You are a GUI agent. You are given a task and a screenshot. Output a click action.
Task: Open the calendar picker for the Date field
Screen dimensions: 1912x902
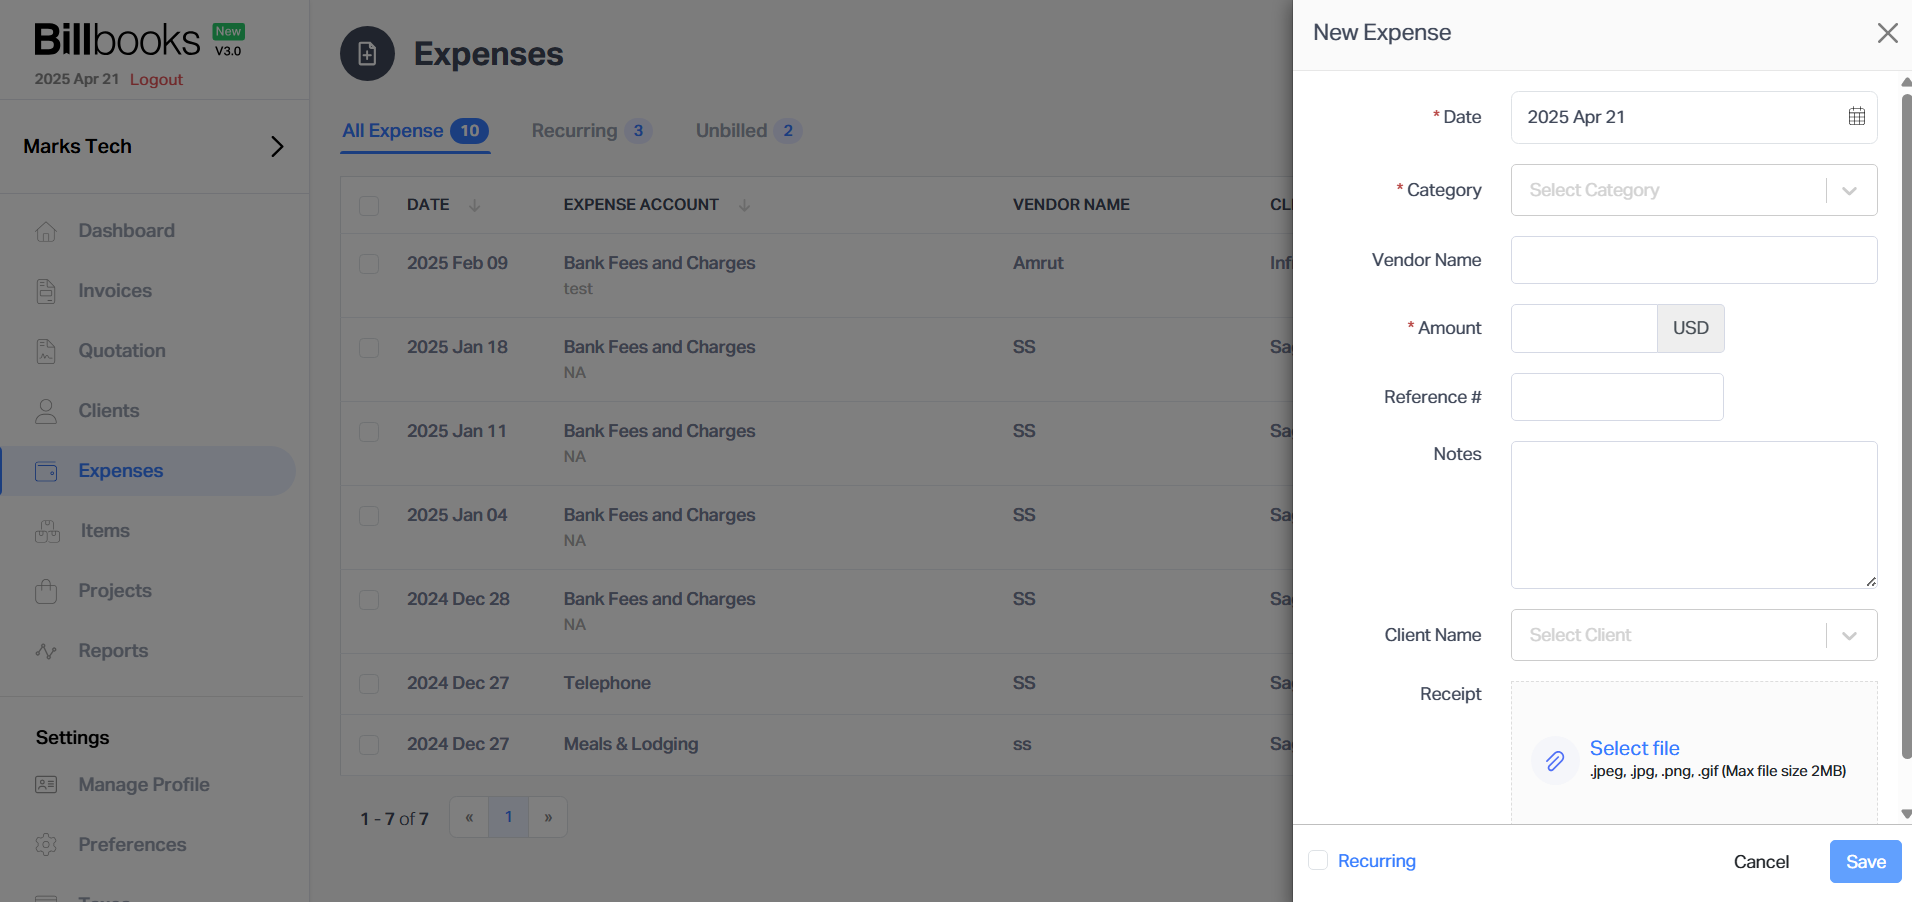coord(1856,117)
